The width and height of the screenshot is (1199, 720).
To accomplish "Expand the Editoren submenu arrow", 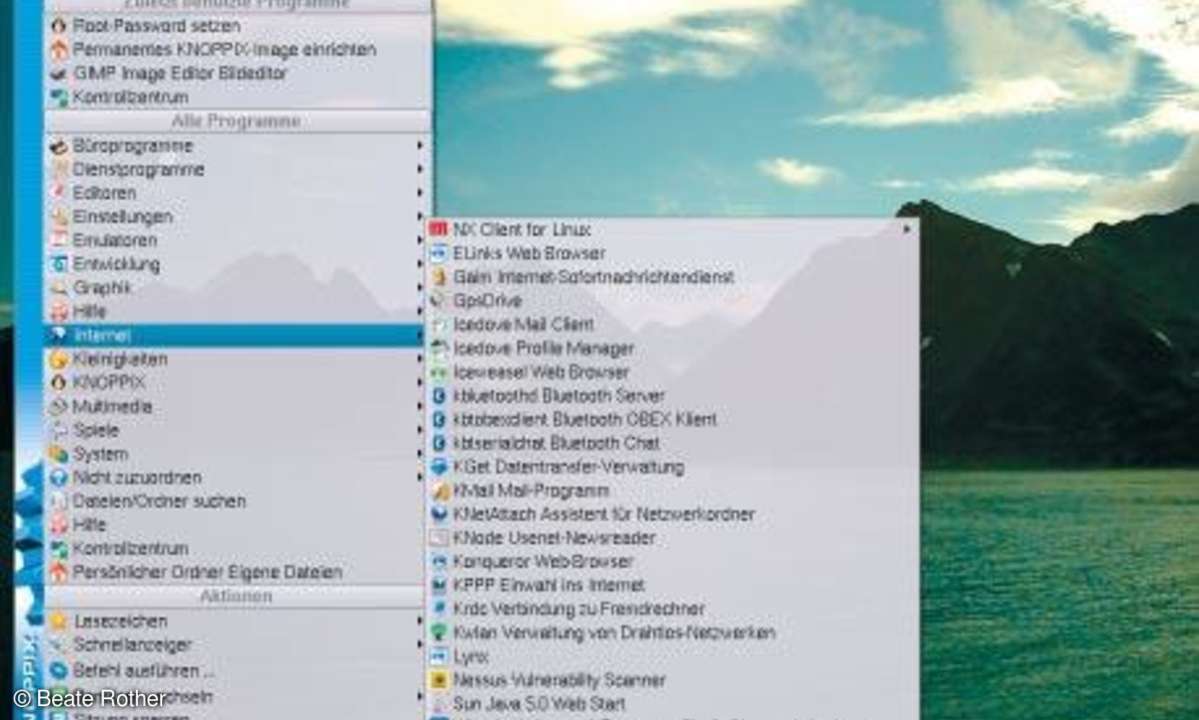I will click(419, 193).
